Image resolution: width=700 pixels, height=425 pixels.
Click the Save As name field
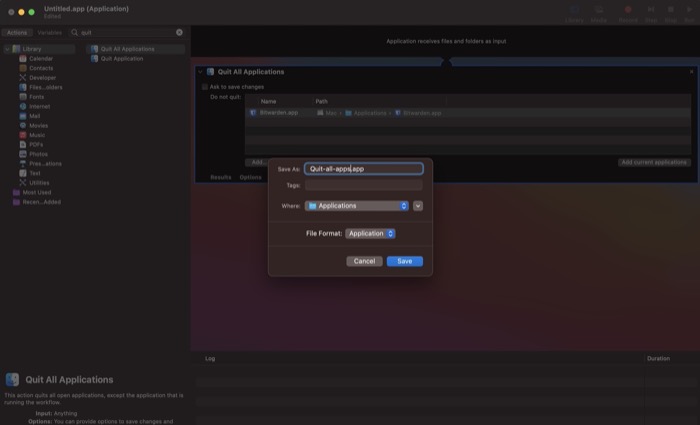click(x=364, y=169)
